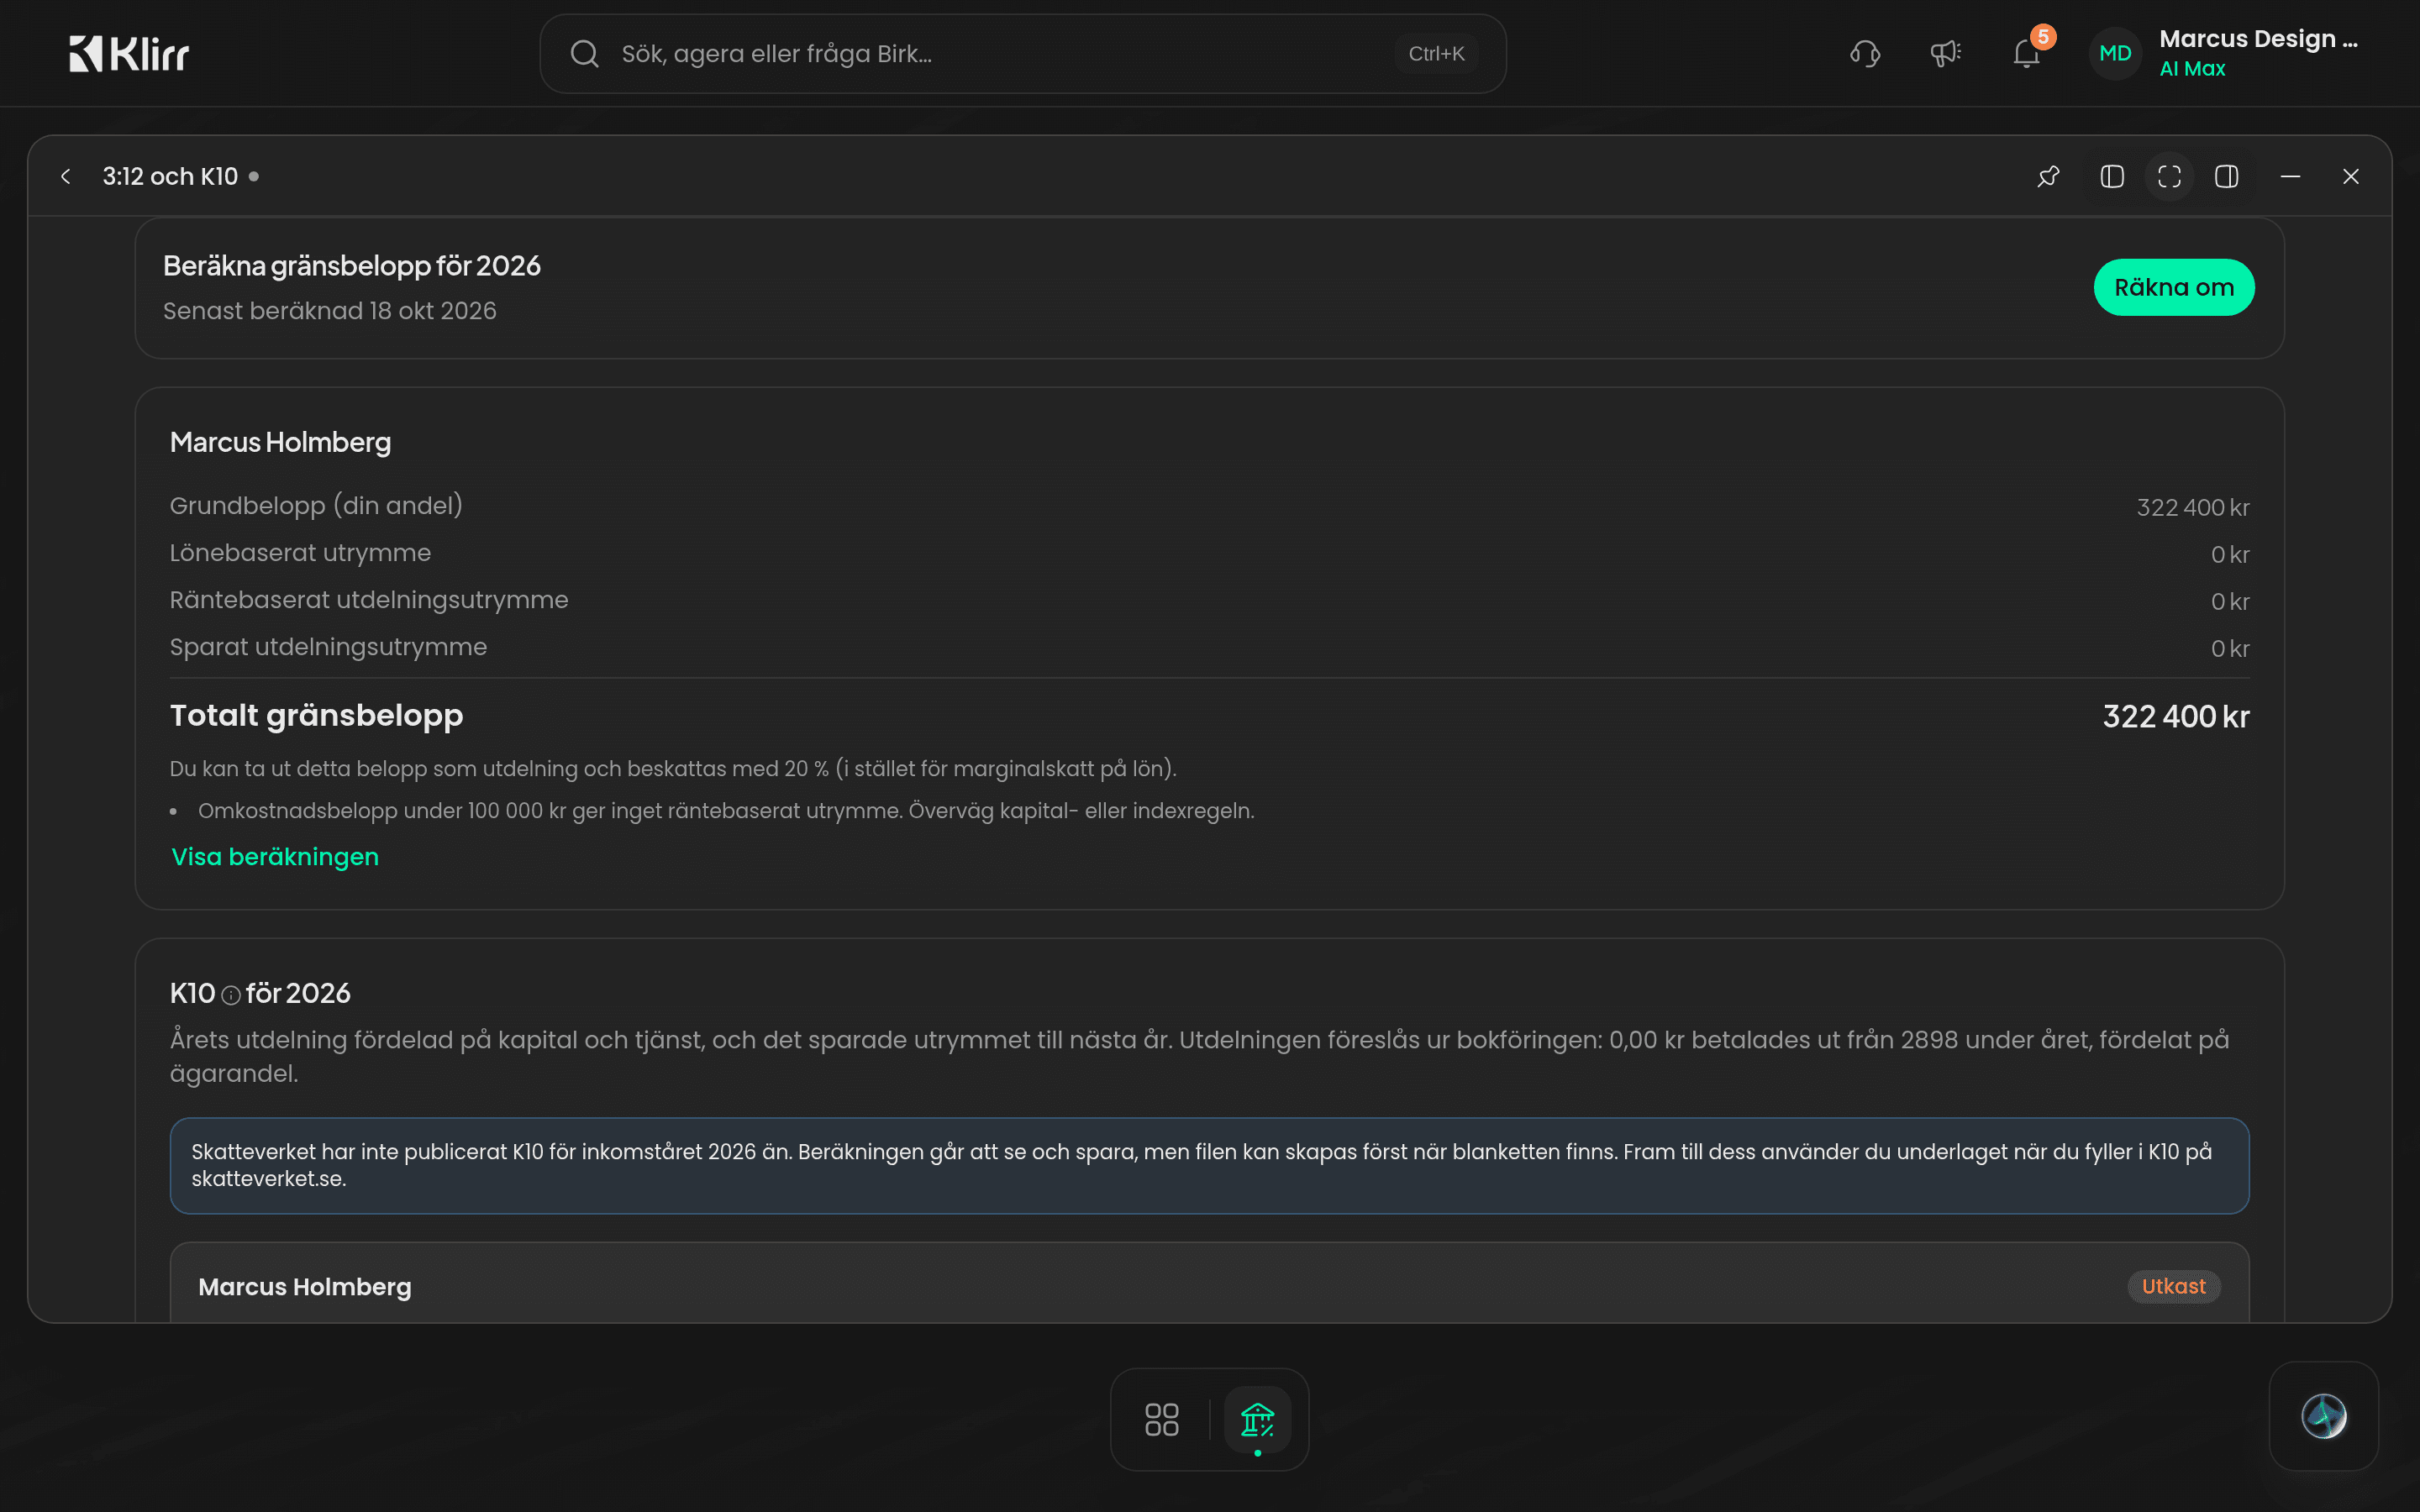Click the AI Max plan label

point(2192,69)
